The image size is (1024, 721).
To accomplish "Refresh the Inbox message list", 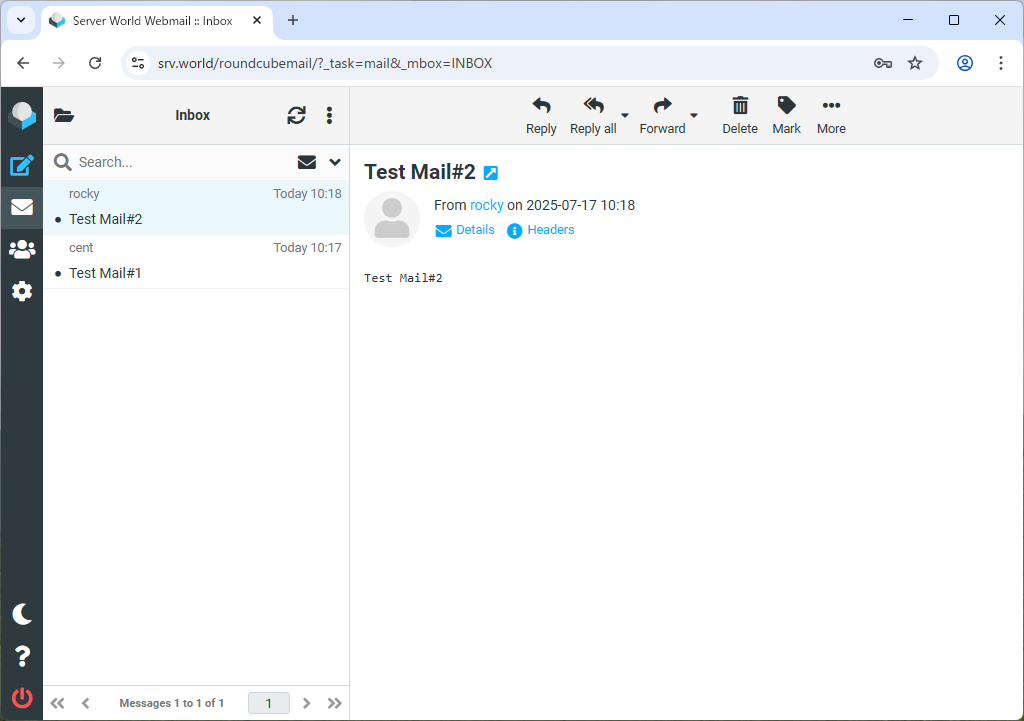I will pyautogui.click(x=296, y=115).
